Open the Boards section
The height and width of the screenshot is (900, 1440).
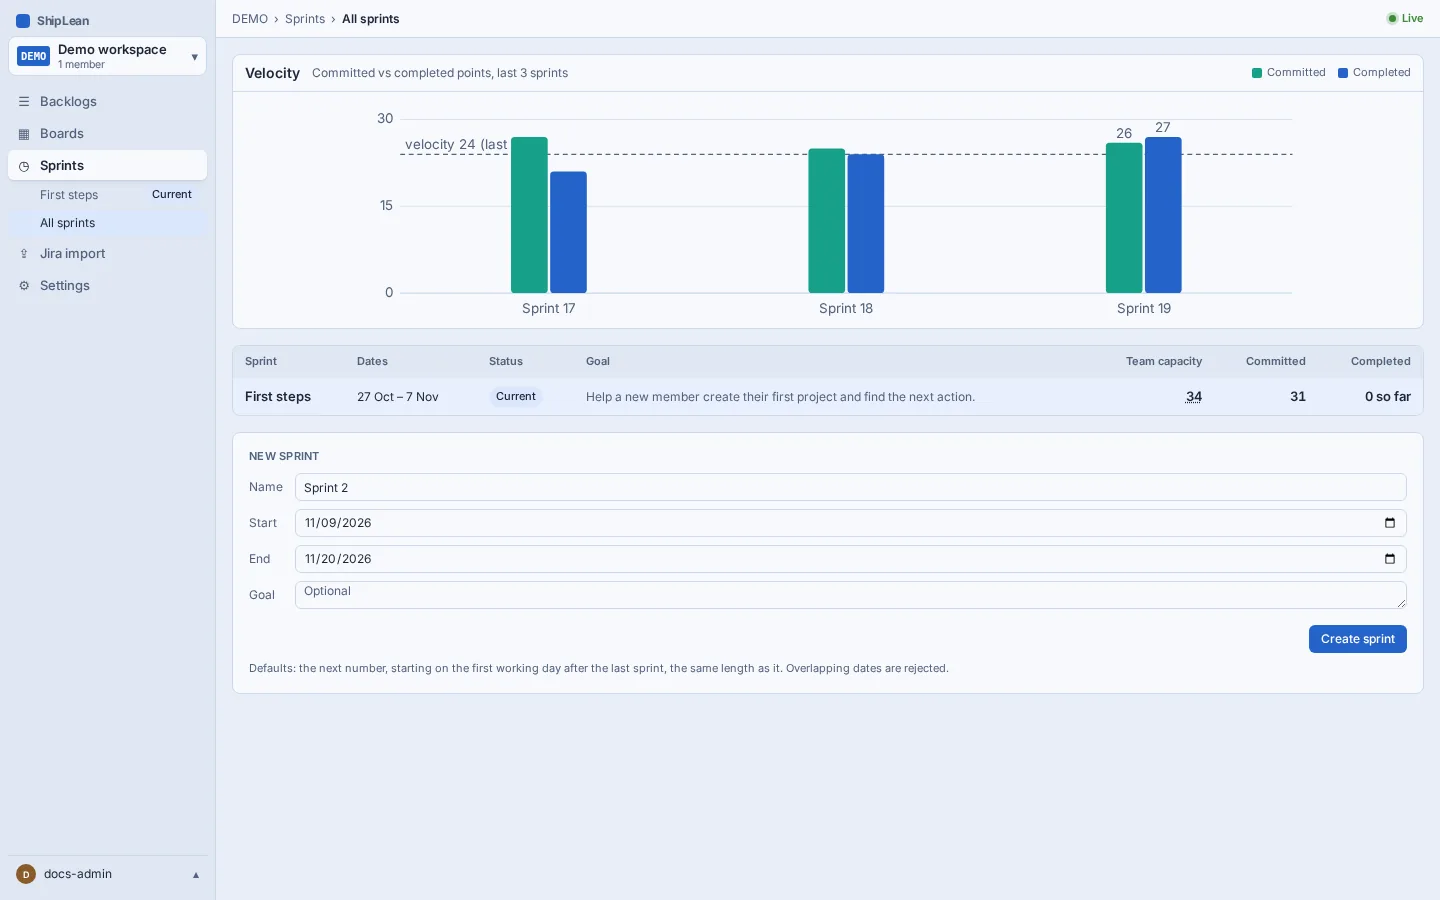pos(108,134)
